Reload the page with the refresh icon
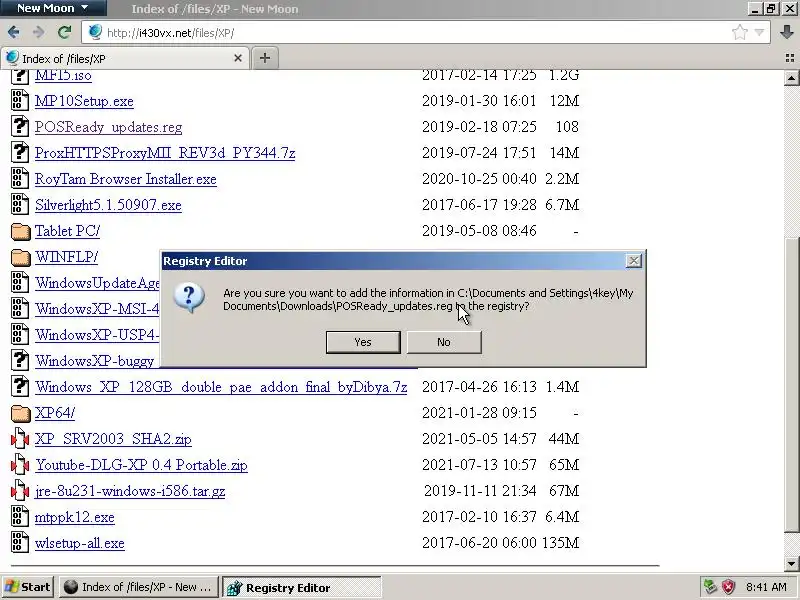This screenshot has width=800, height=600. click(64, 33)
